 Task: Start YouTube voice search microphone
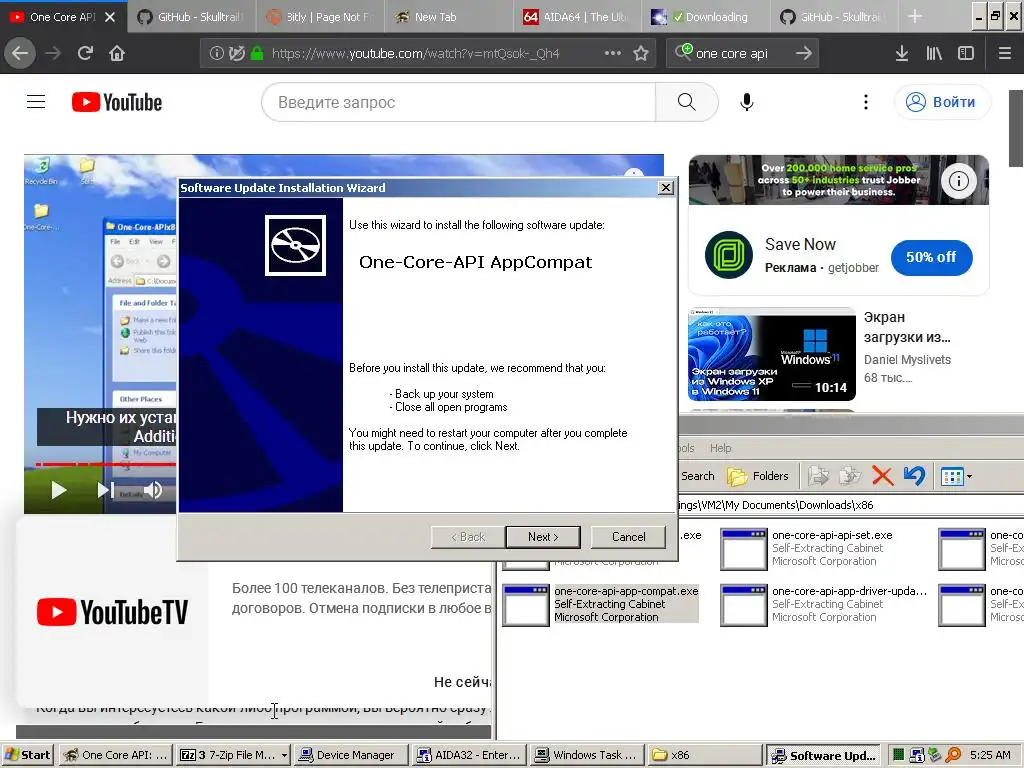(x=747, y=102)
